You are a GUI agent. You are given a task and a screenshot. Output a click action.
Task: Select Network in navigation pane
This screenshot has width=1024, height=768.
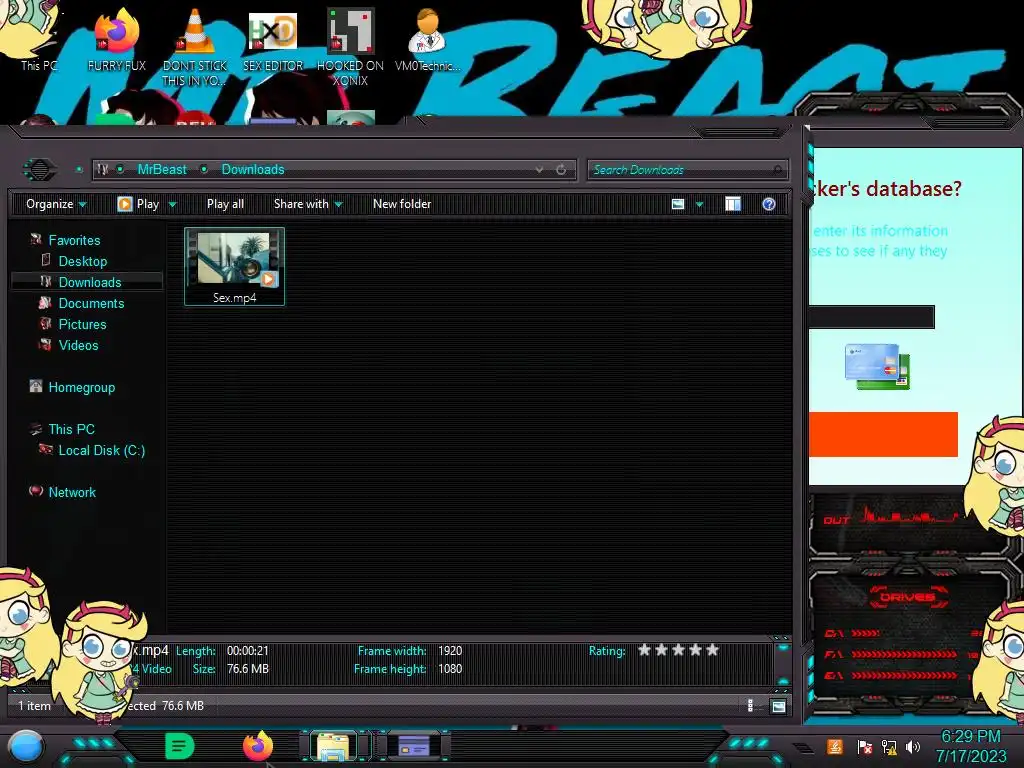point(72,492)
